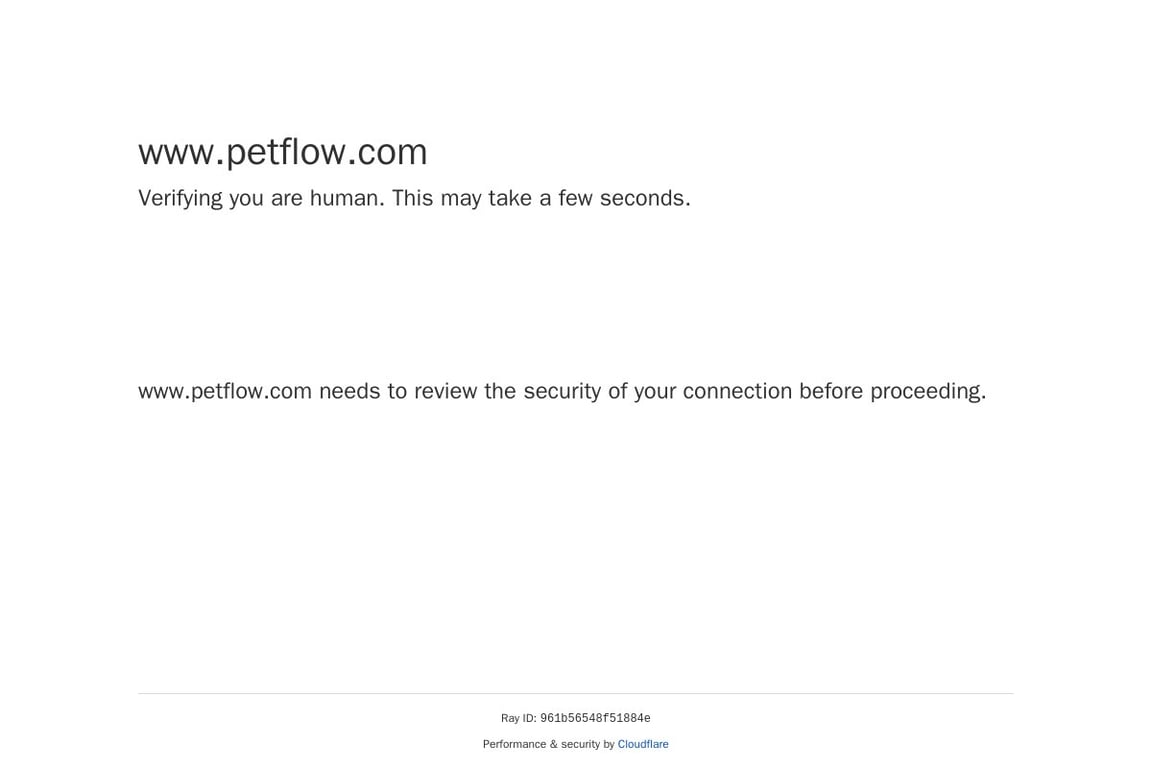
Task: Click the word "proceeding" ending the paragraph
Action: click(925, 391)
